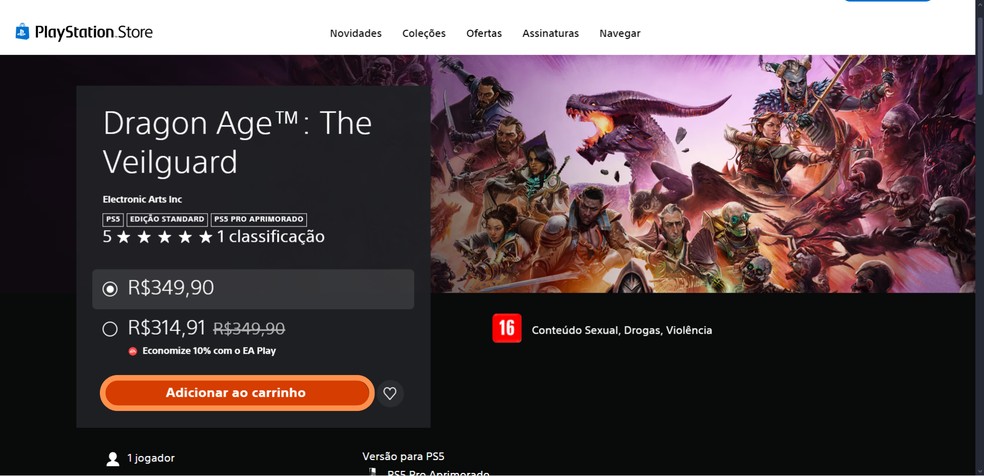Select the R$314,91 EA Play price option
984x476 pixels.
pyautogui.click(x=109, y=329)
